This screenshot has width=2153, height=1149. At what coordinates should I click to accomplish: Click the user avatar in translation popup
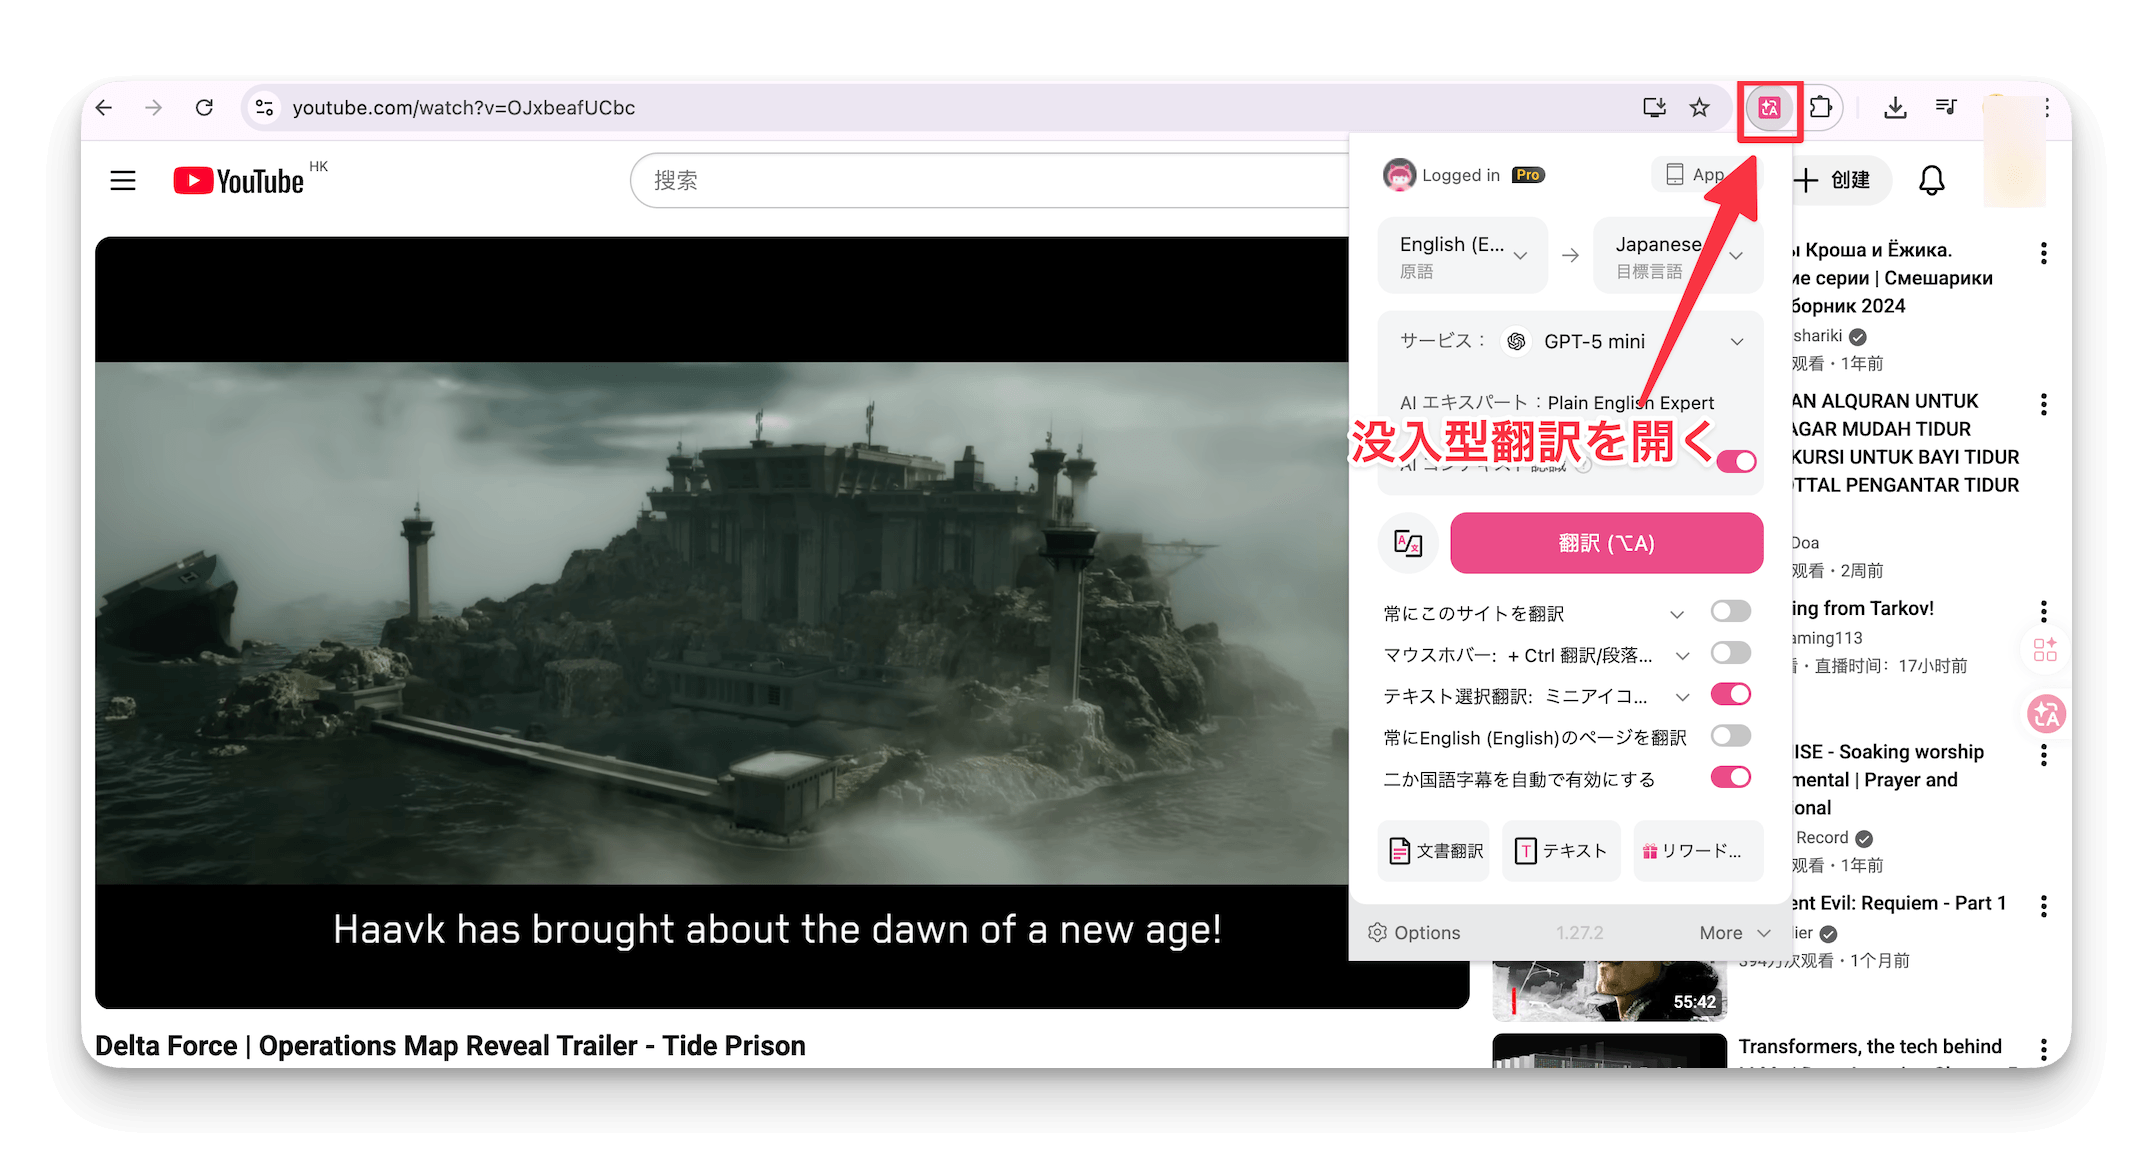[x=1399, y=175]
